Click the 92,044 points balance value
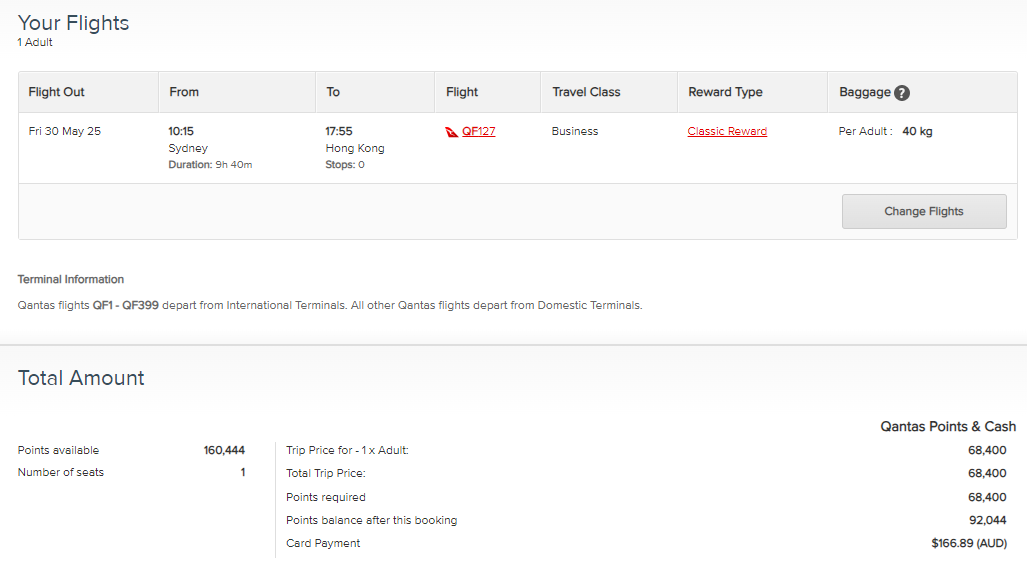This screenshot has height=567, width=1027. 988,521
